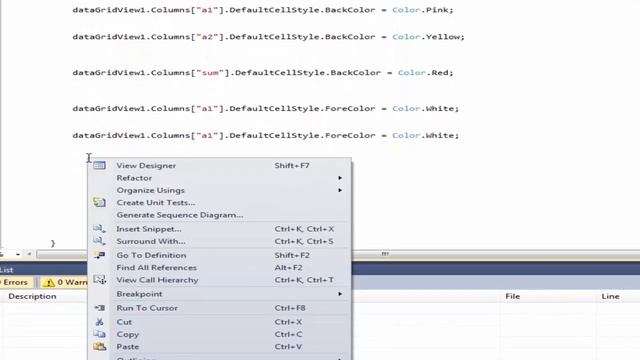The image size is (640, 360).
Task: Open the editor zoom level dropdown arrow
Action: click(18, 254)
